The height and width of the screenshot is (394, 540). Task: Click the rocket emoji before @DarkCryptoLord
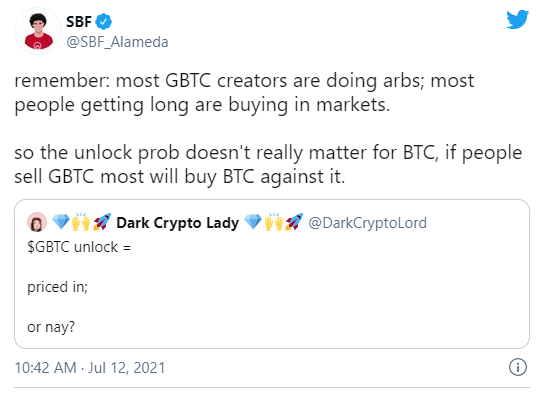pos(294,222)
